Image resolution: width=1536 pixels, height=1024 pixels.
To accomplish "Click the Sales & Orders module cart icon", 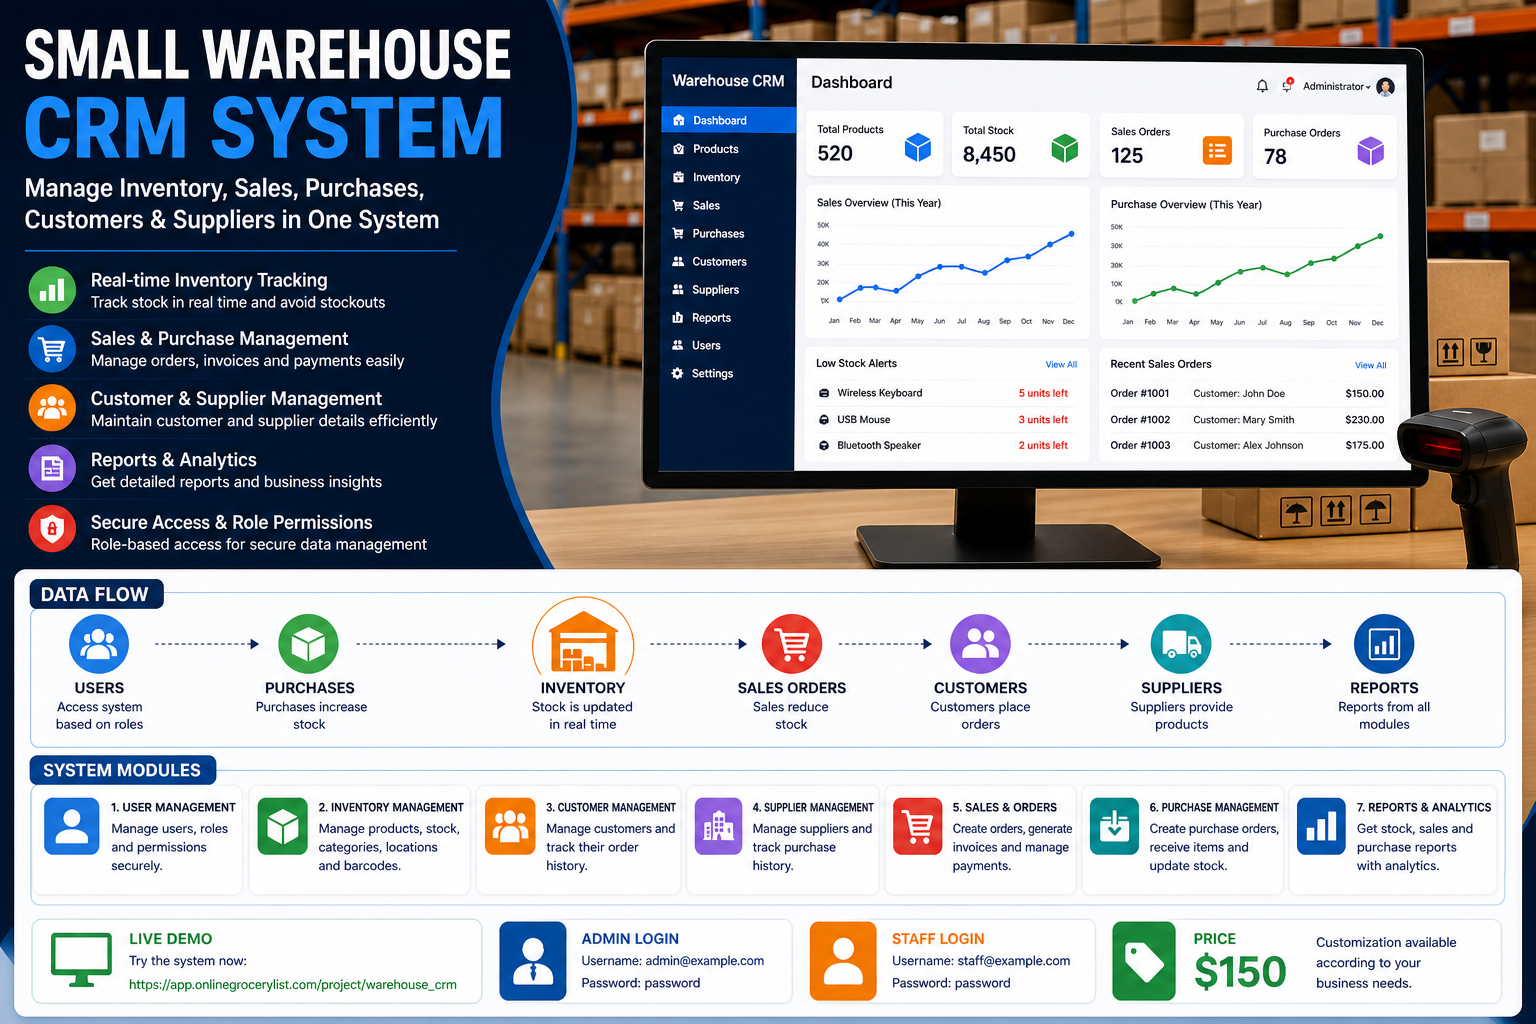I will [917, 826].
